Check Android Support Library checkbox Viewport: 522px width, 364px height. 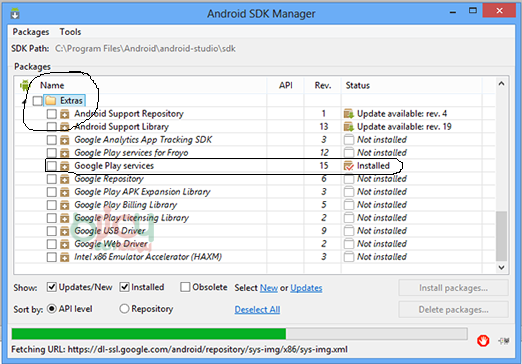pos(52,127)
